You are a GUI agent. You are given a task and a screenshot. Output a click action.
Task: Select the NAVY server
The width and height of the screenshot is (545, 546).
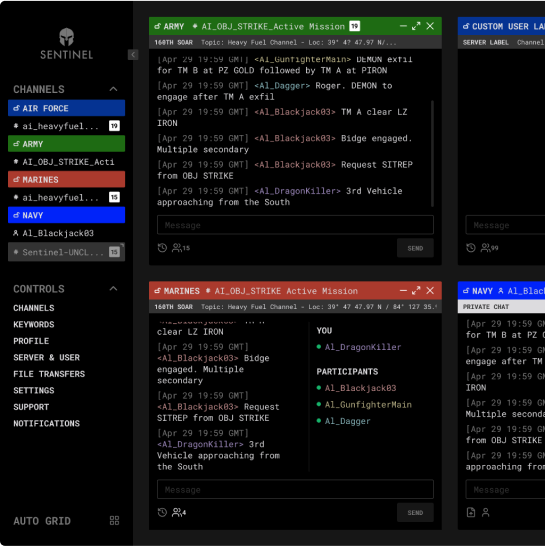(x=67, y=215)
